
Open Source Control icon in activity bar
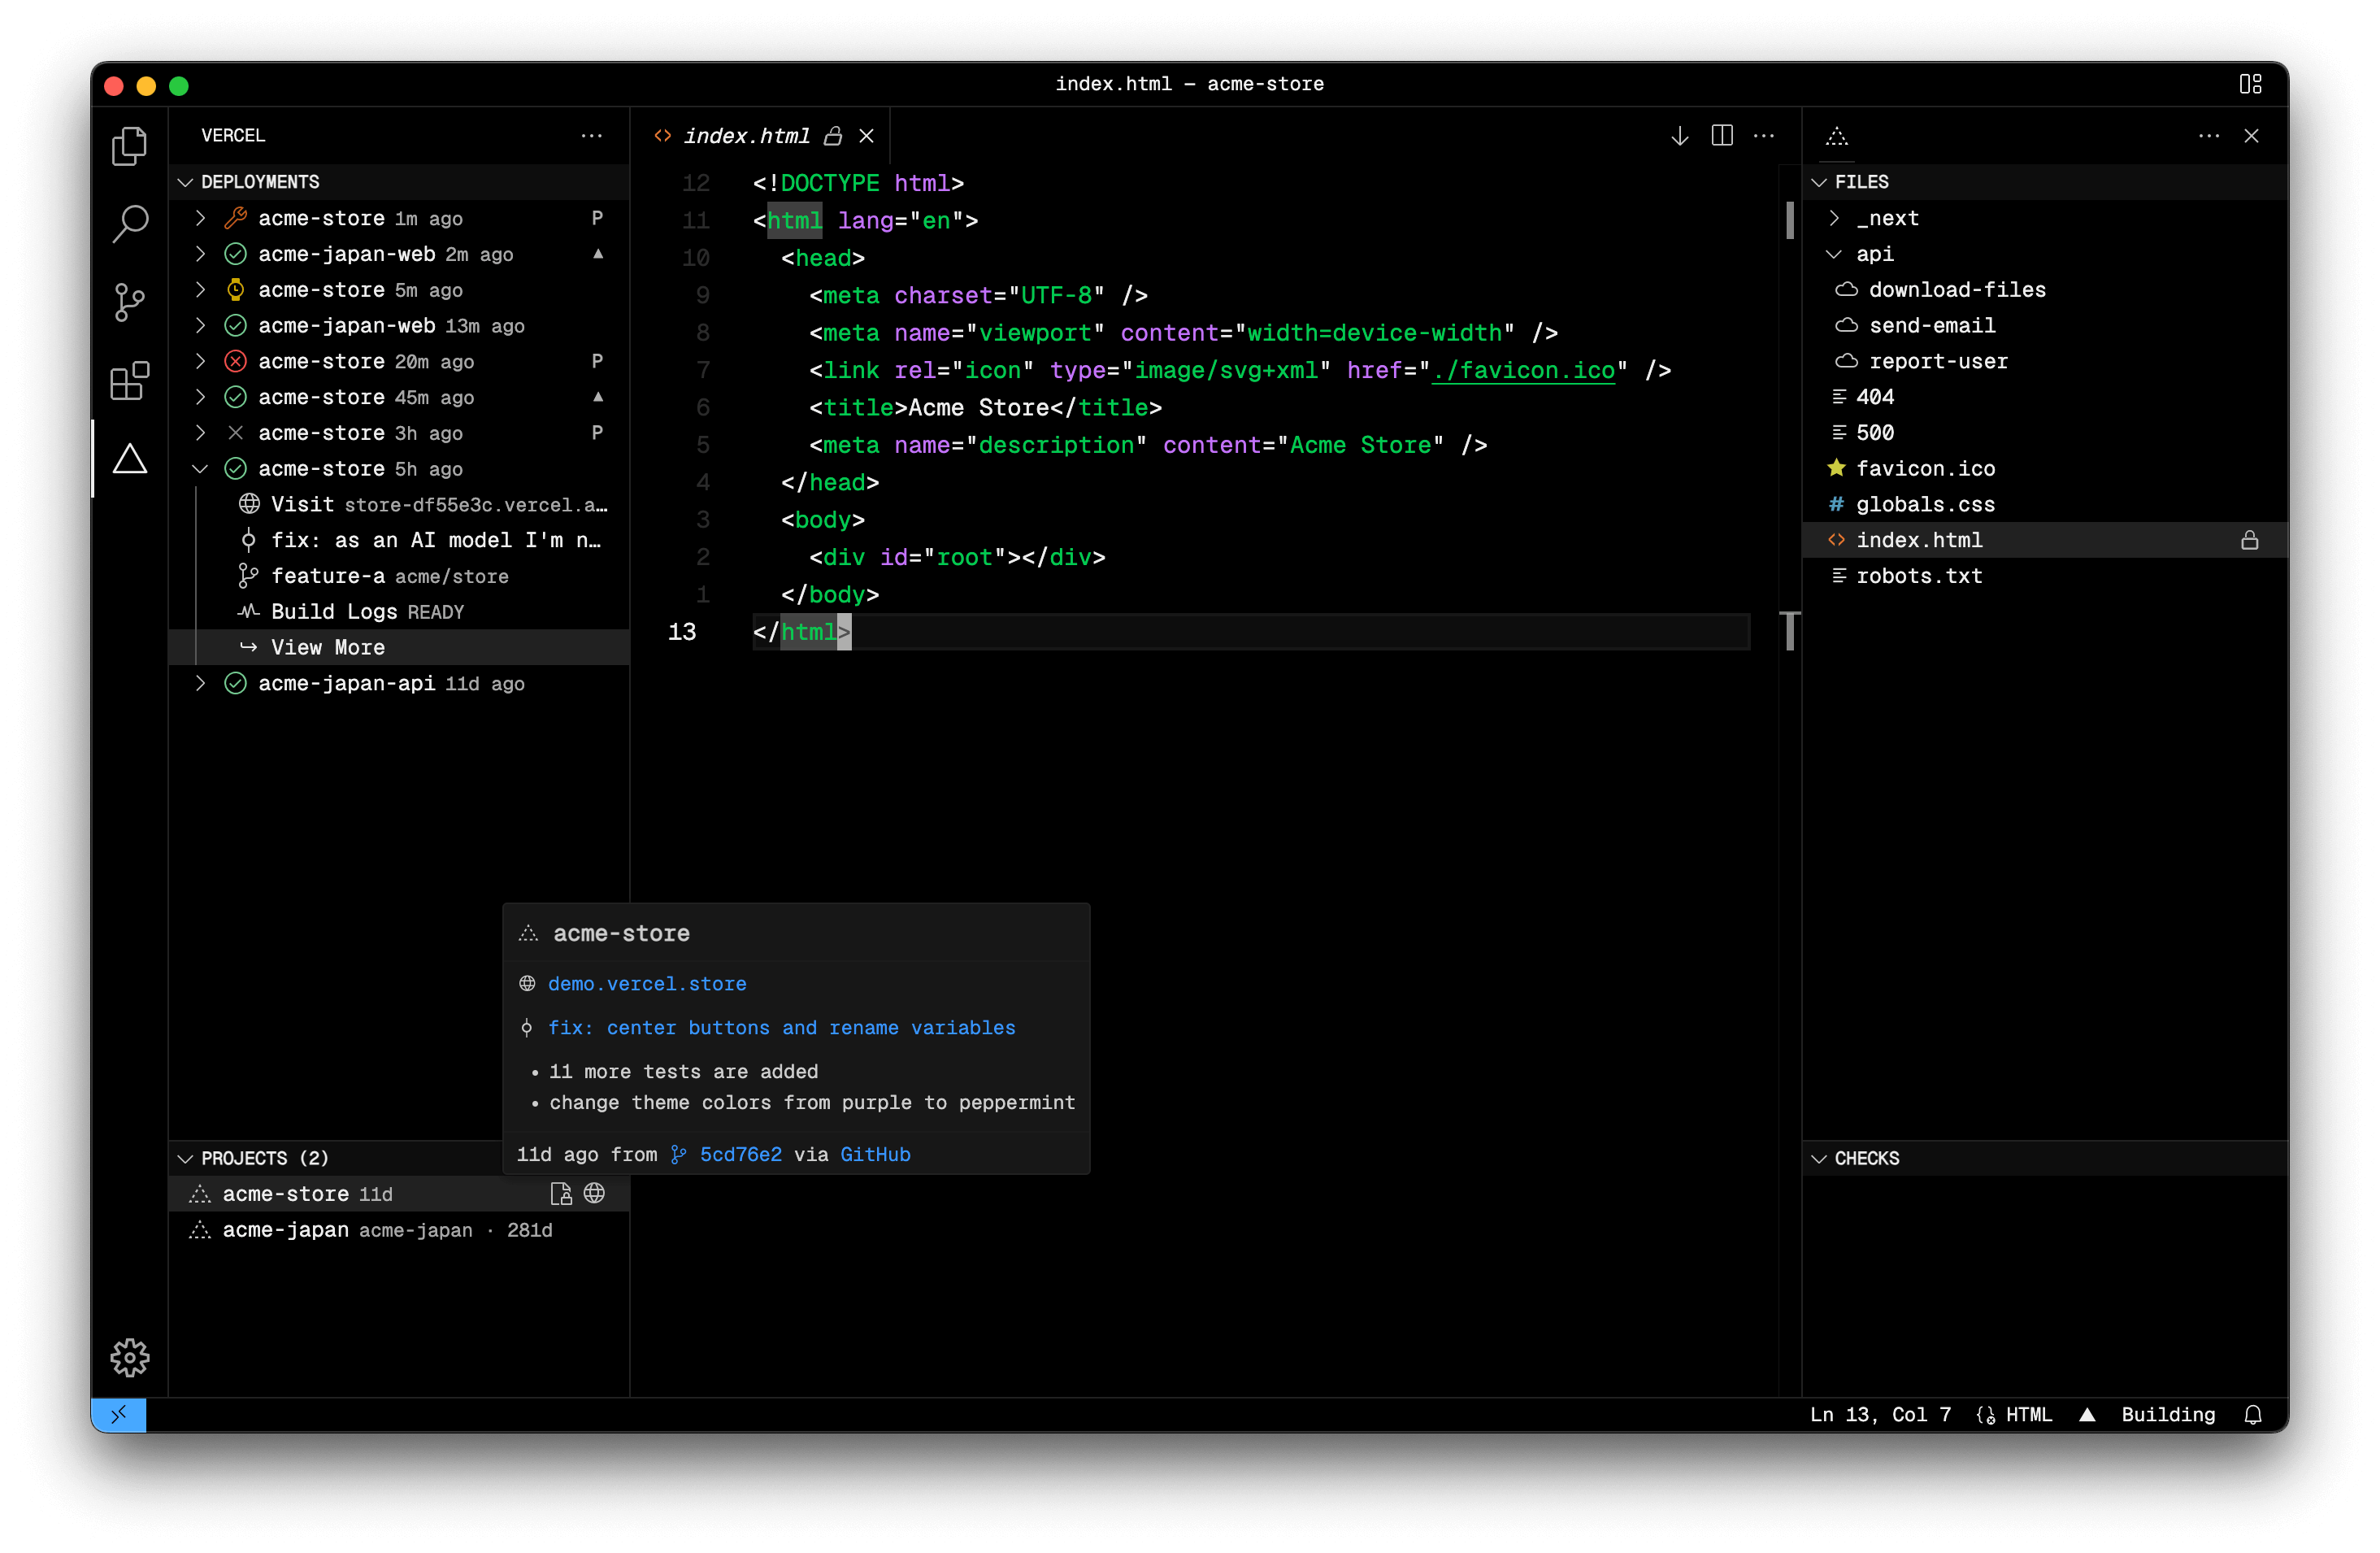(129, 302)
